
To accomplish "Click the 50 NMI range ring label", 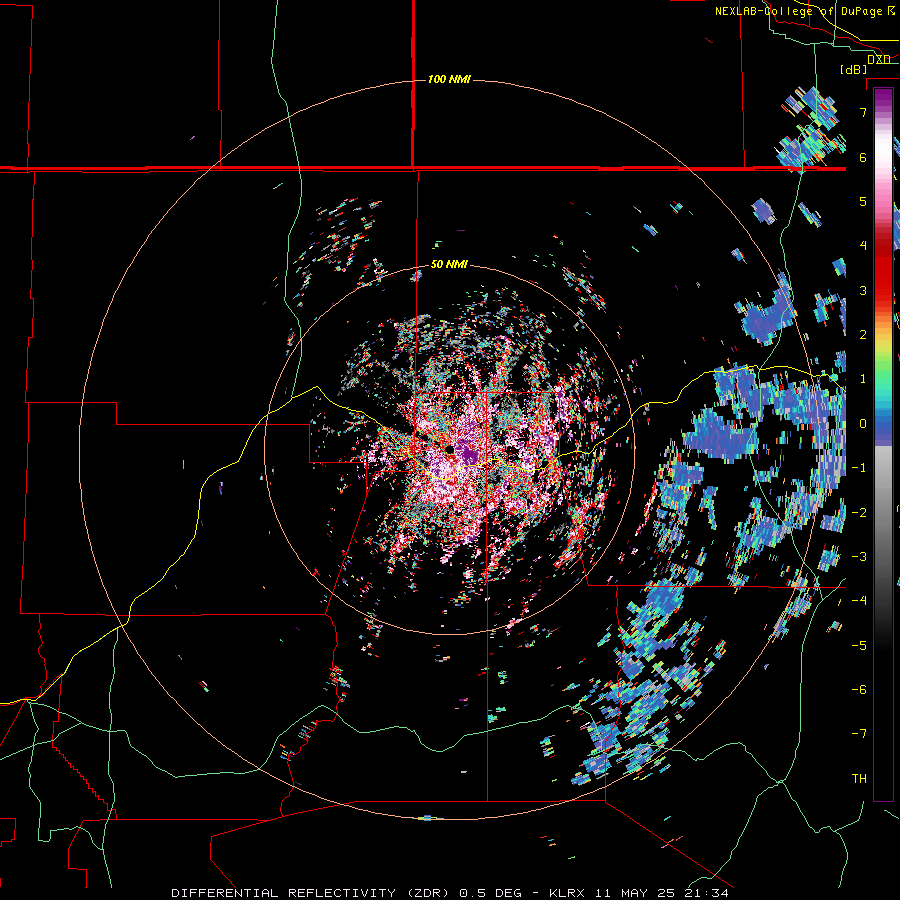I will pyautogui.click(x=449, y=265).
